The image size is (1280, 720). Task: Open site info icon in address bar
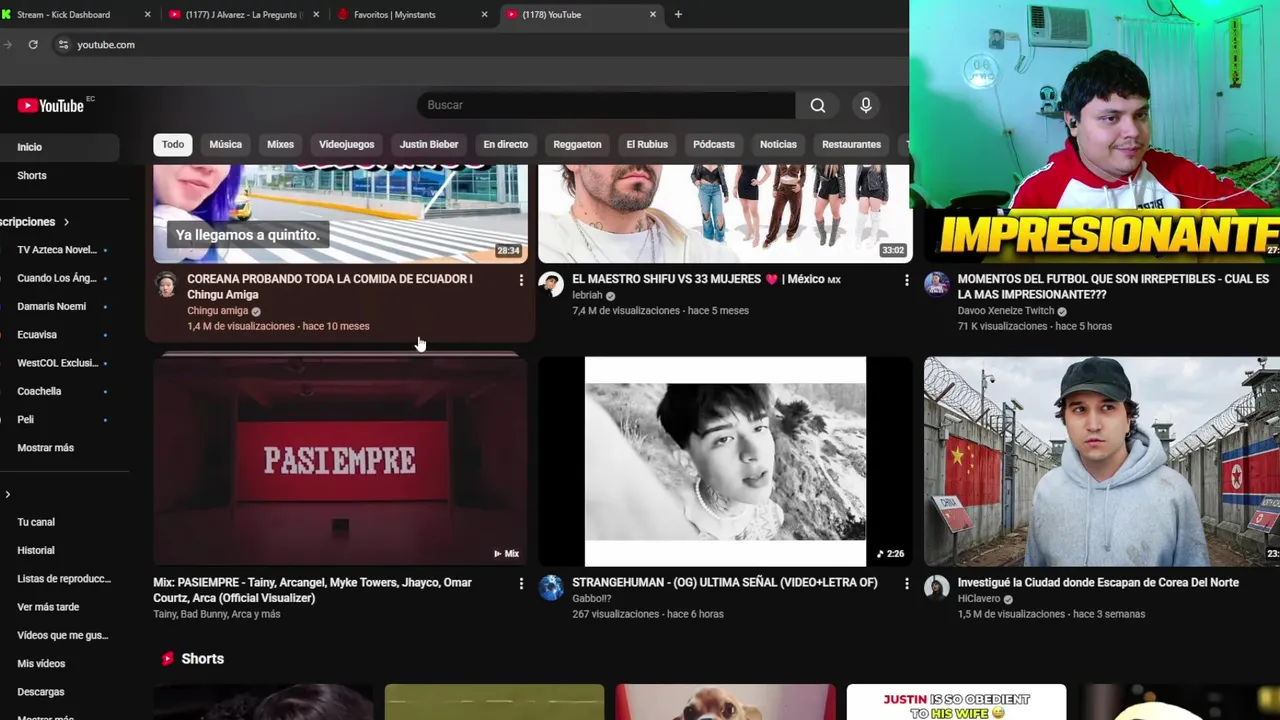63,44
